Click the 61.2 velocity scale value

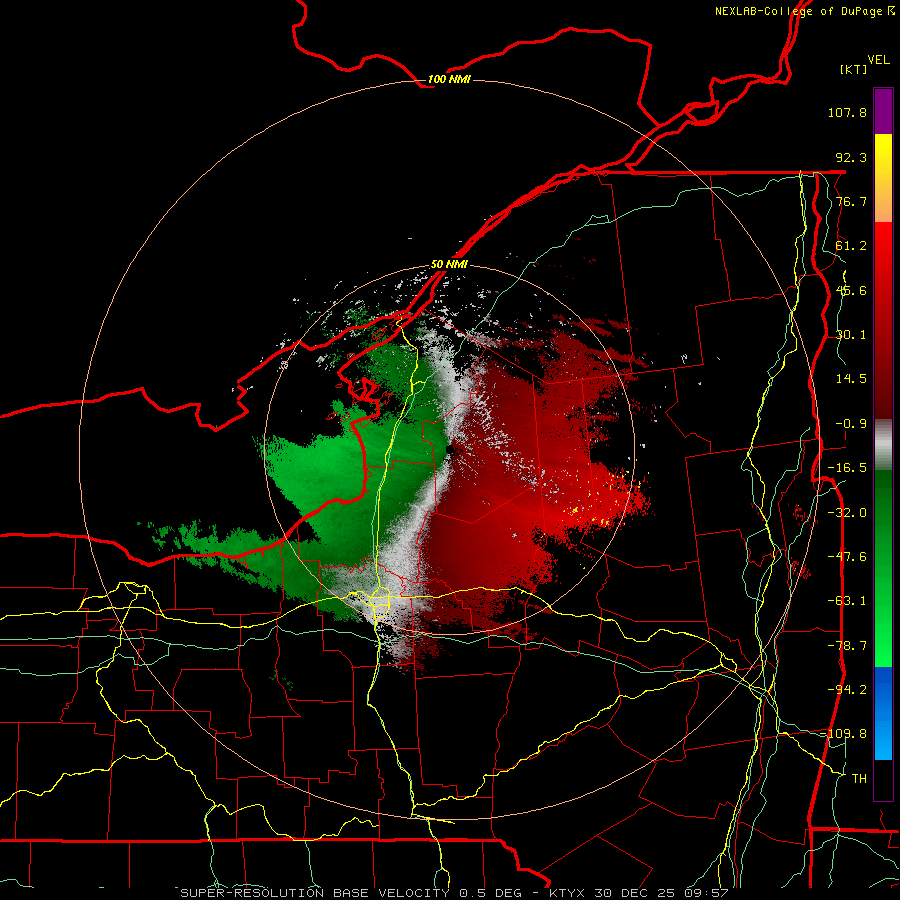851,246
